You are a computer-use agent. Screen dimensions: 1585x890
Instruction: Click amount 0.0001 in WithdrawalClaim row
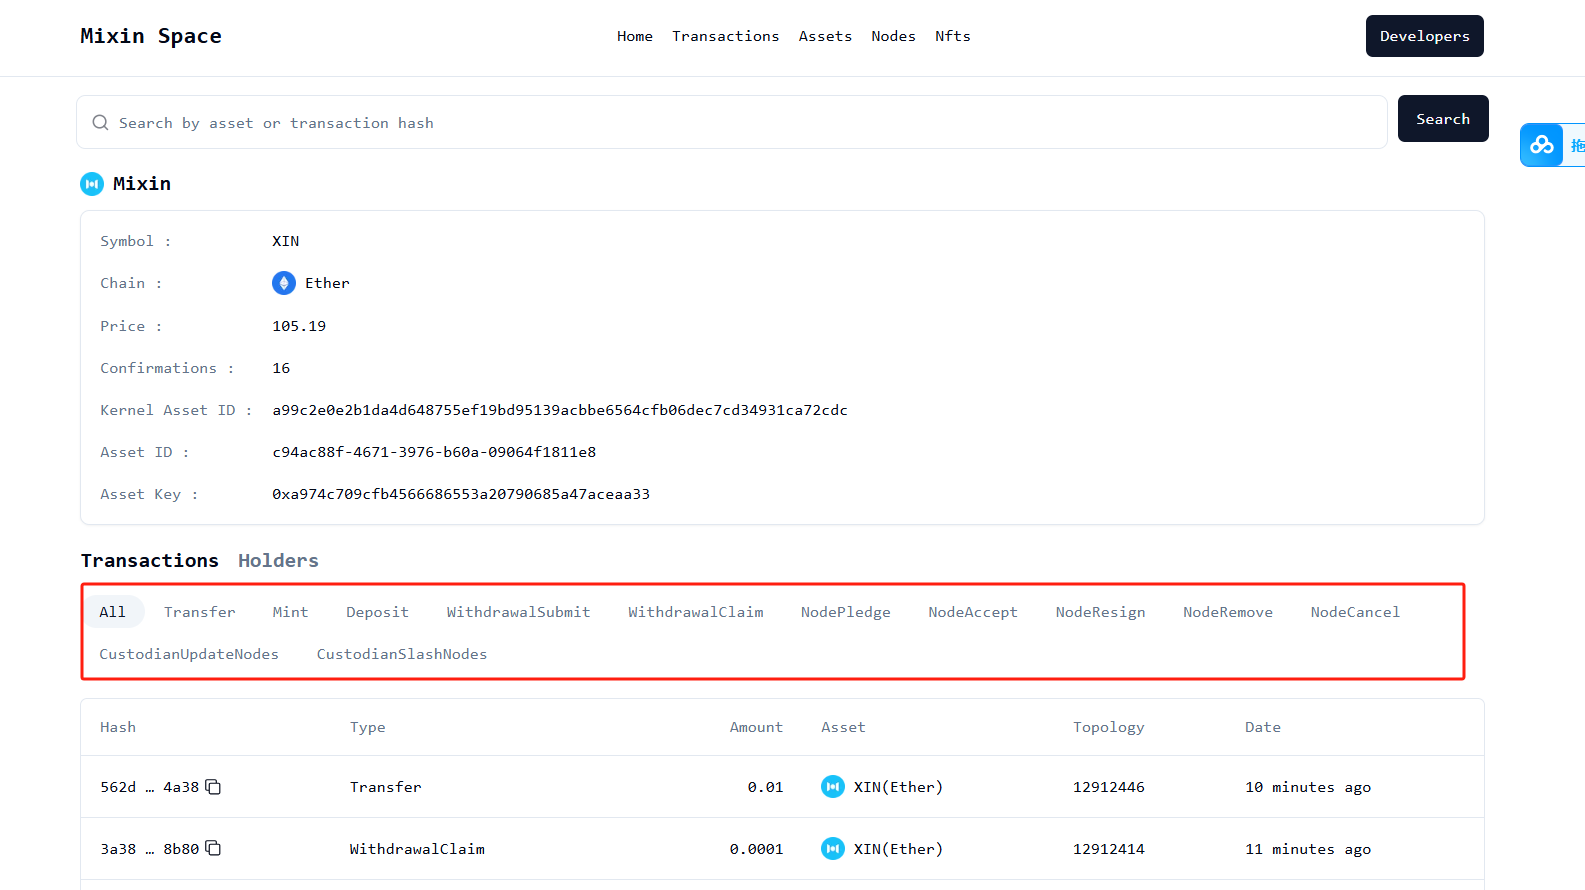[x=756, y=849]
